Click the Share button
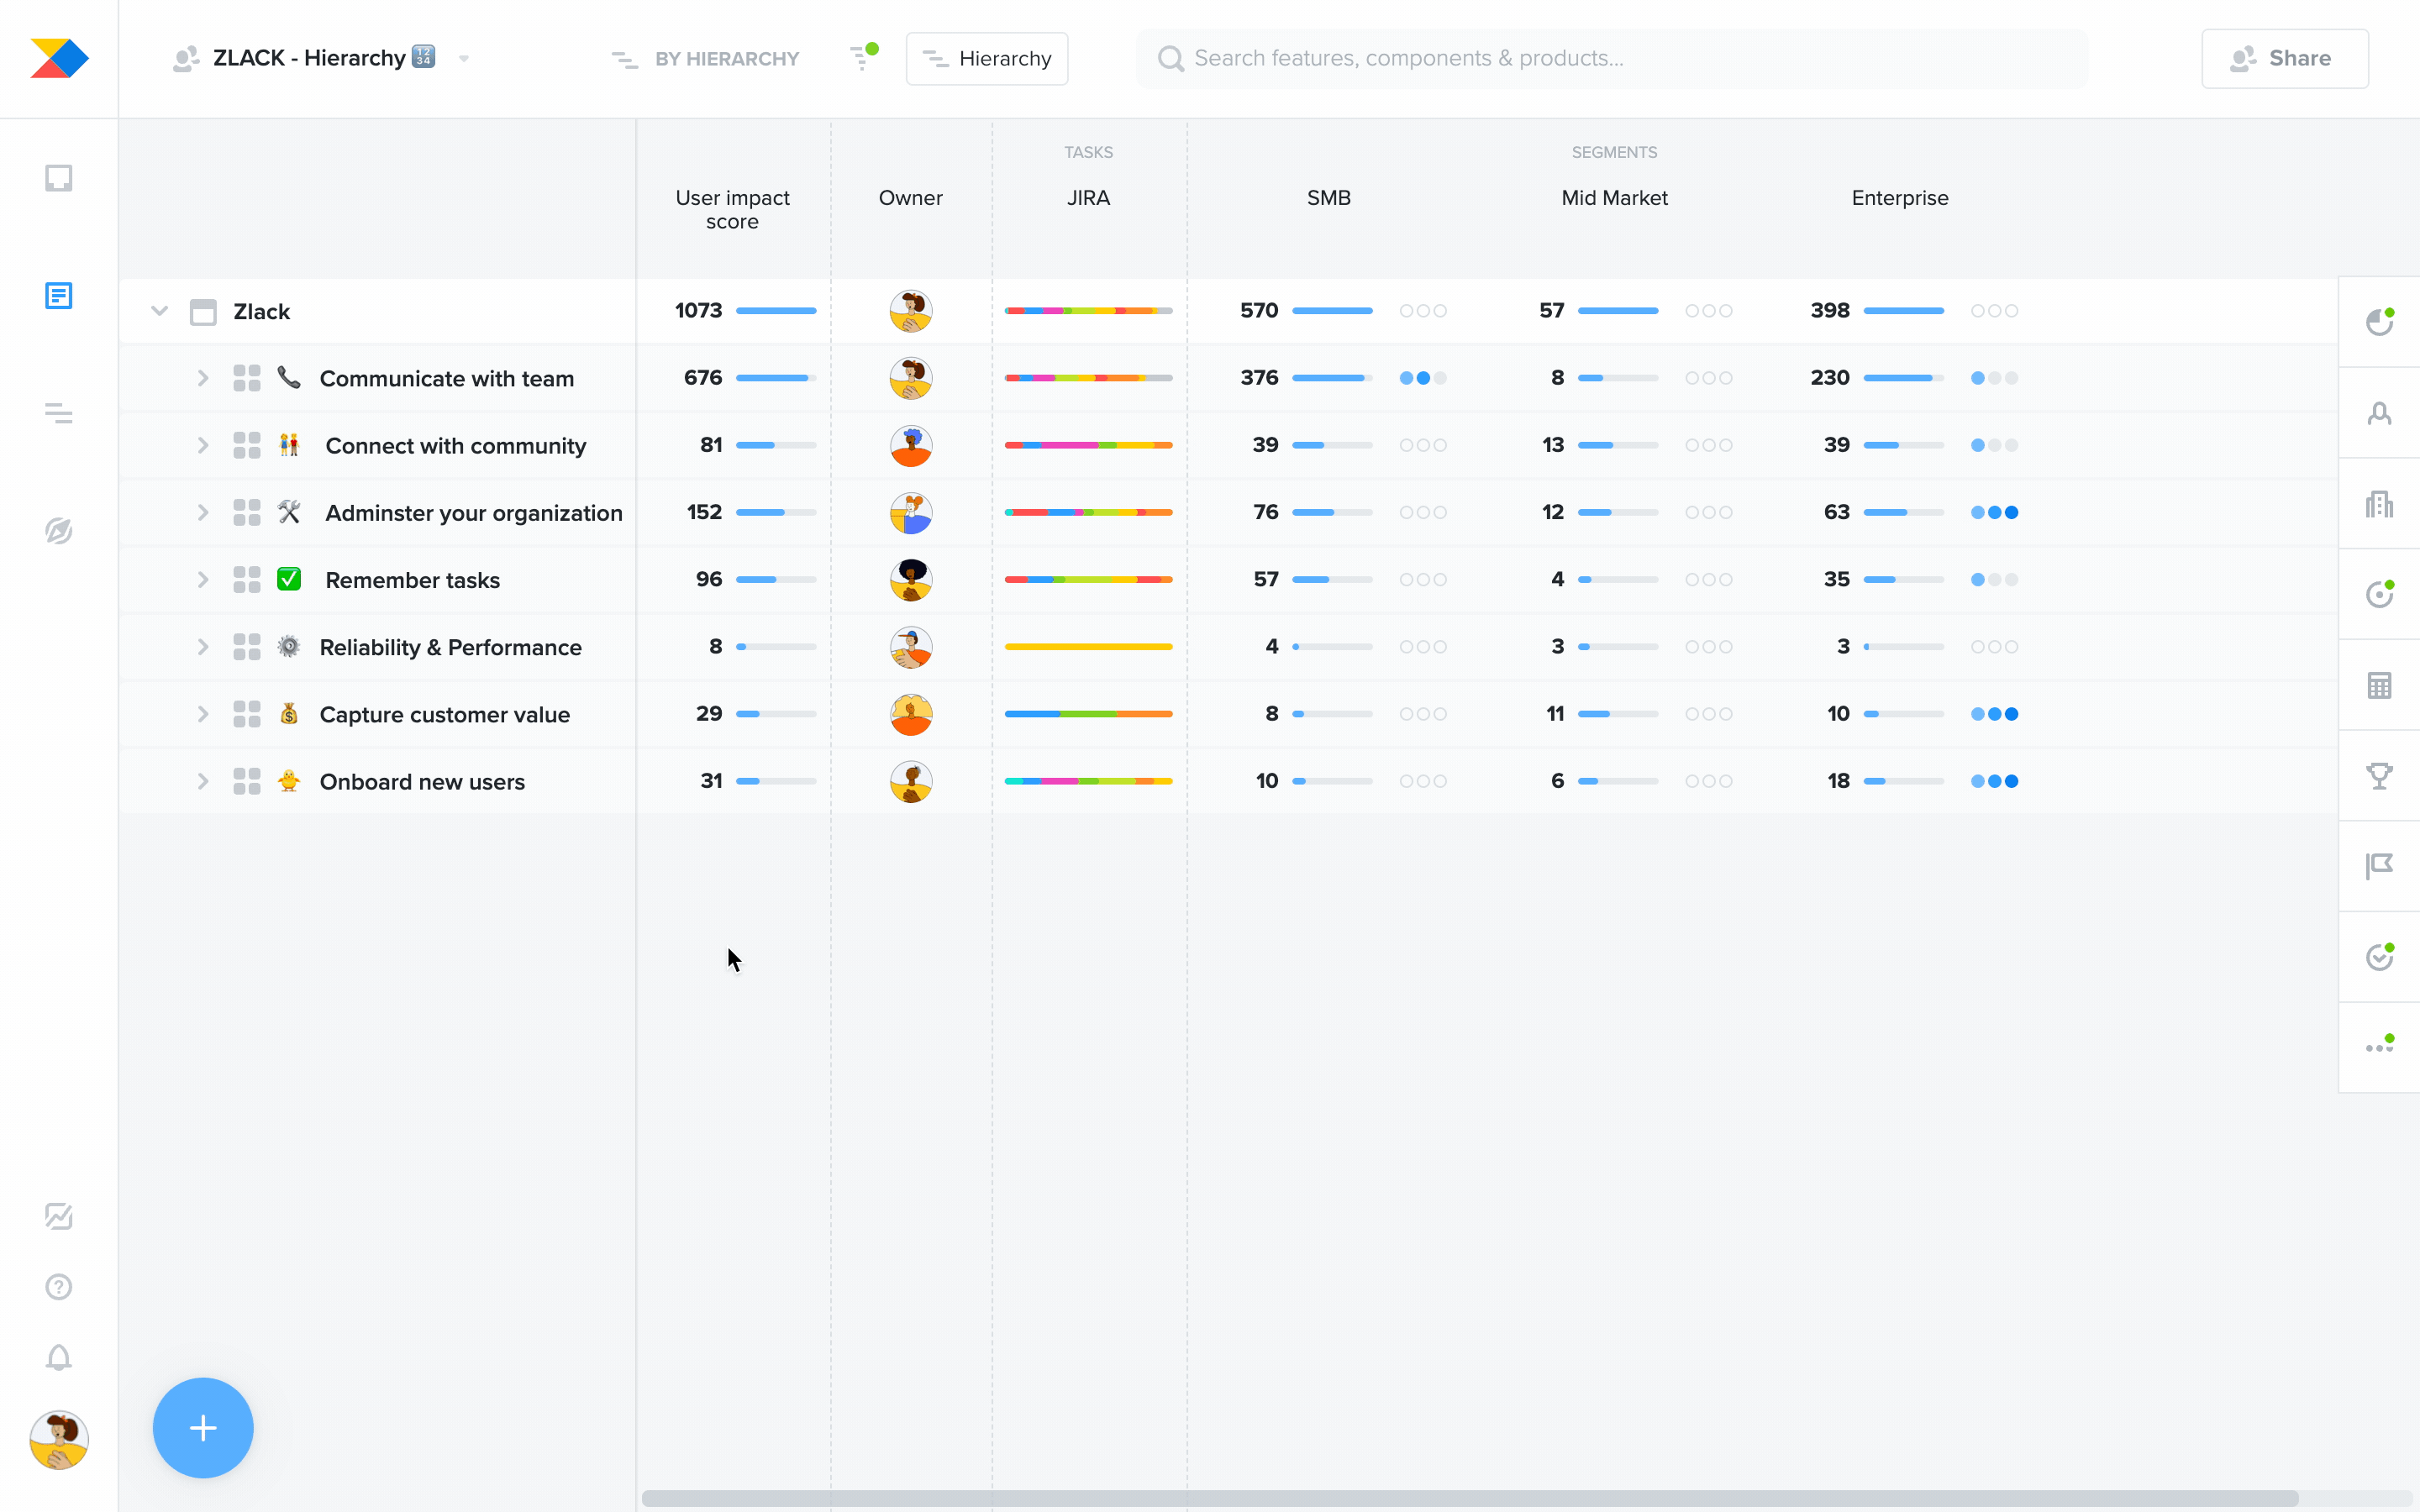This screenshot has height=1512, width=2420. tap(2284, 58)
